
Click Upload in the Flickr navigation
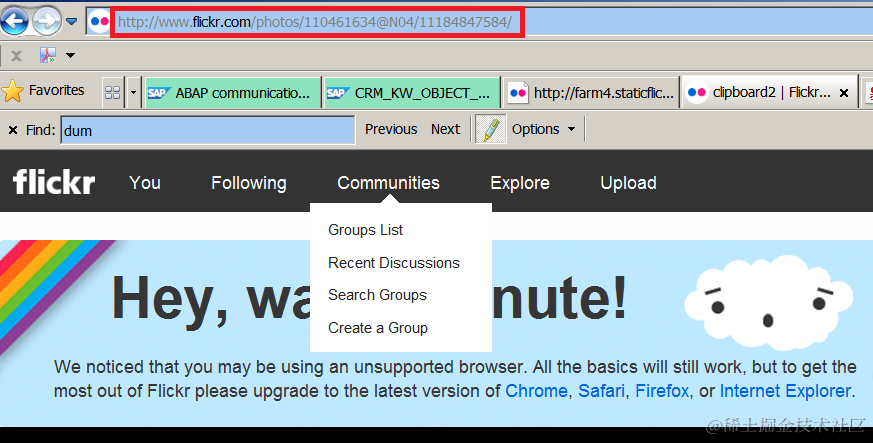coord(629,183)
